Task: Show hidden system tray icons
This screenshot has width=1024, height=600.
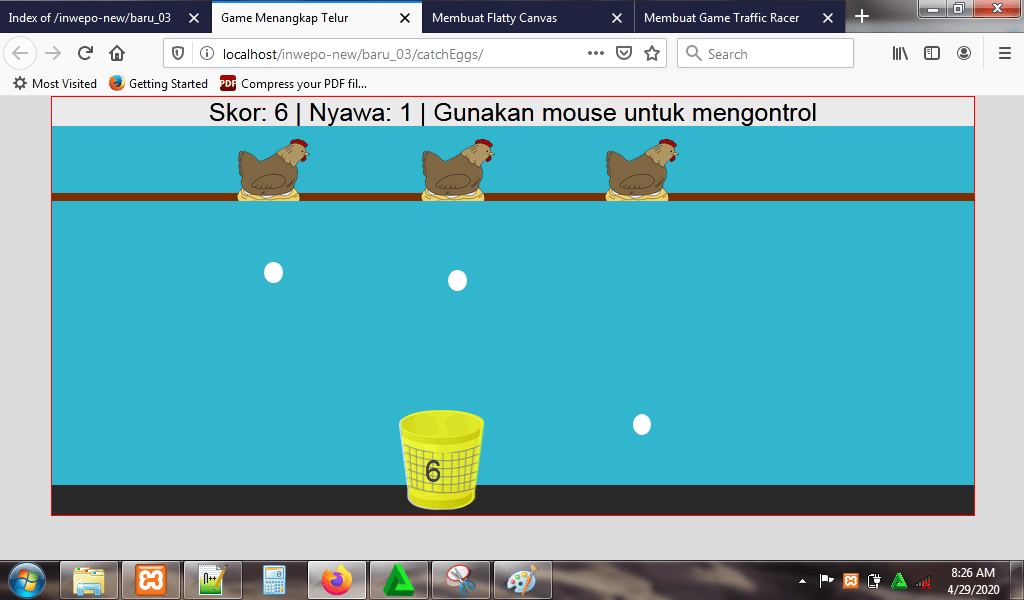Action: pos(802,581)
